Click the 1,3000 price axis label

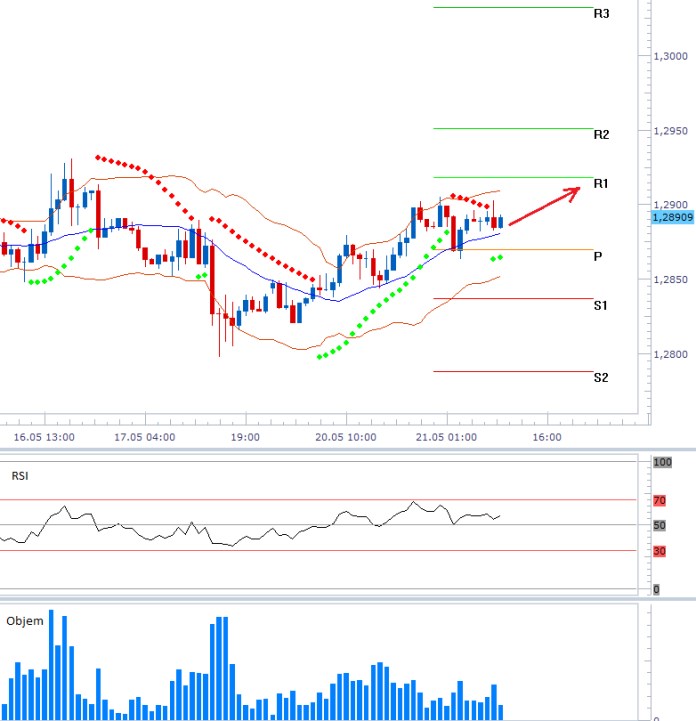pyautogui.click(x=670, y=56)
